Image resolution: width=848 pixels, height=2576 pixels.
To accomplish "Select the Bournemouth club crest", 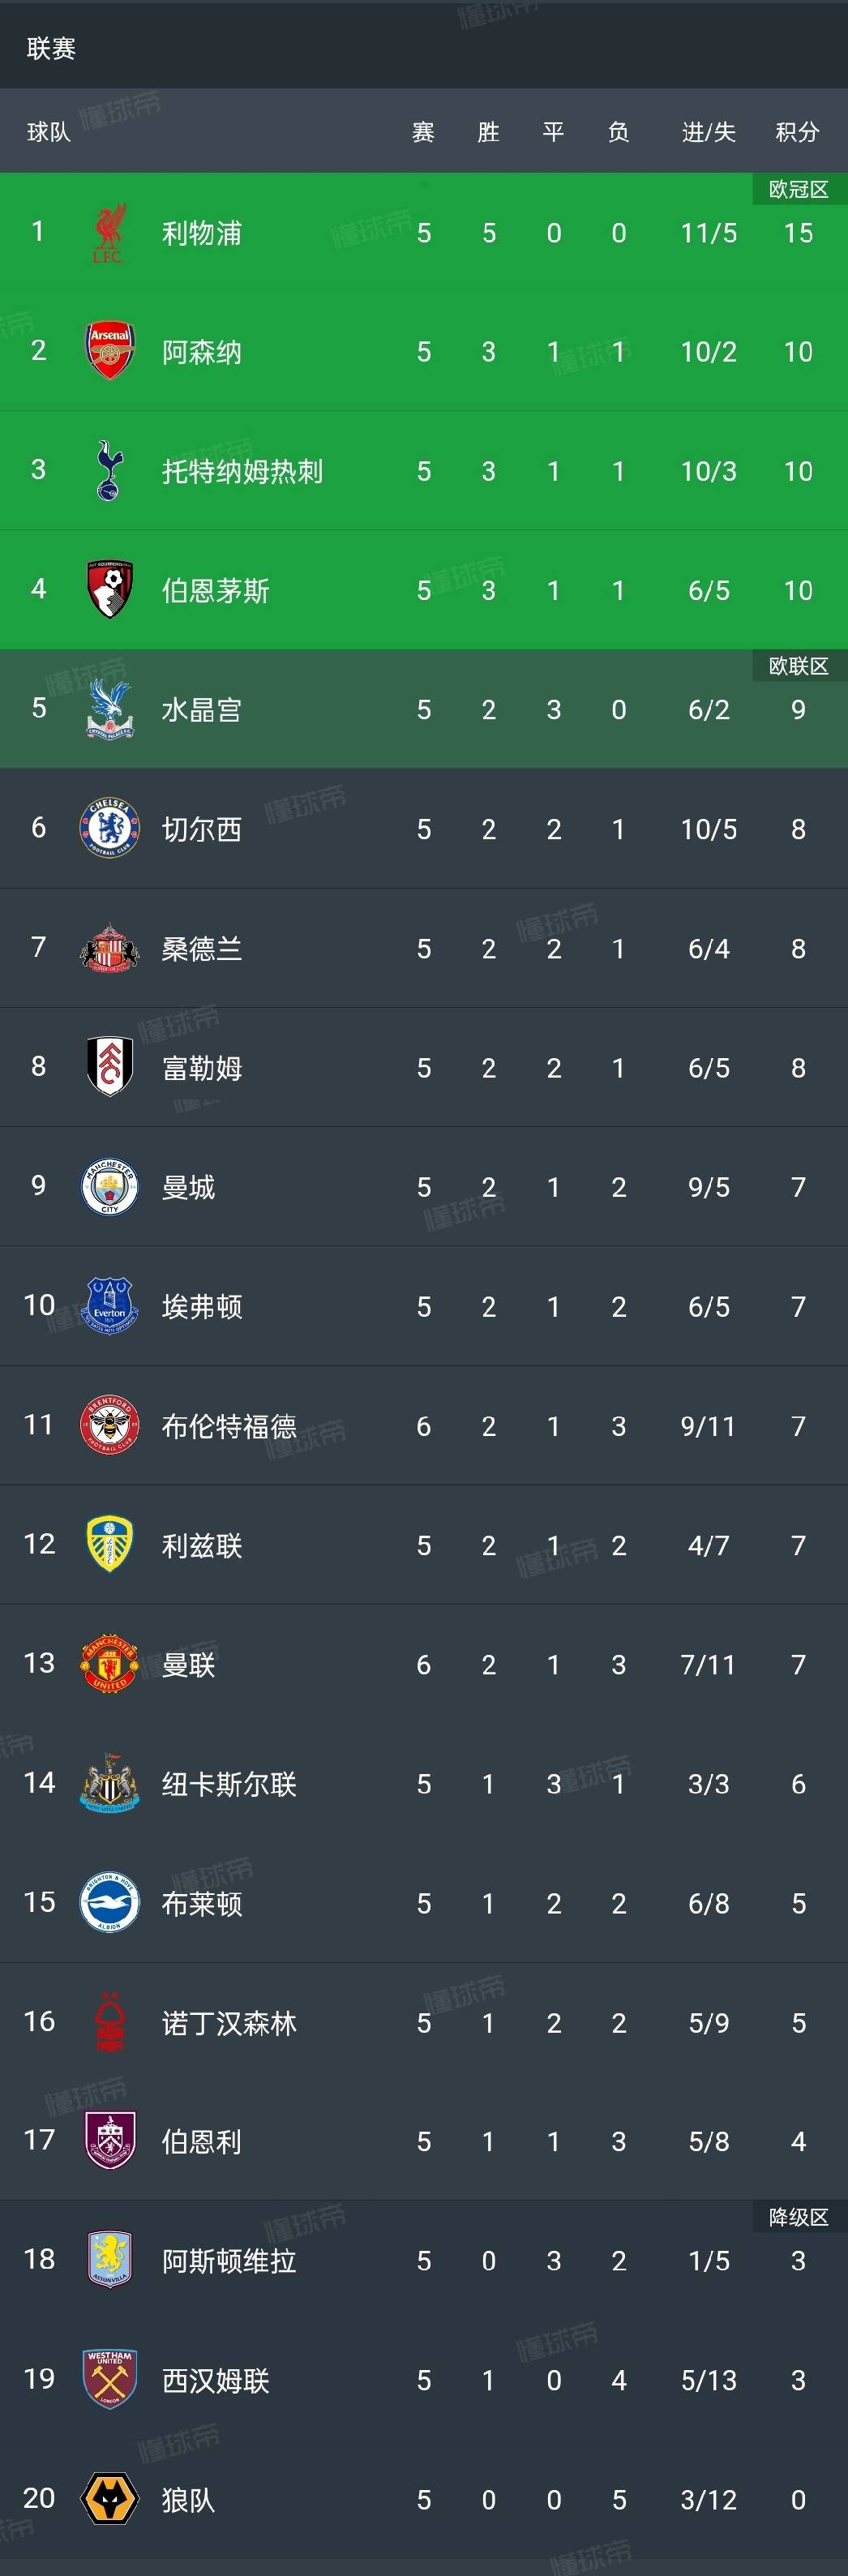I will point(110,589).
